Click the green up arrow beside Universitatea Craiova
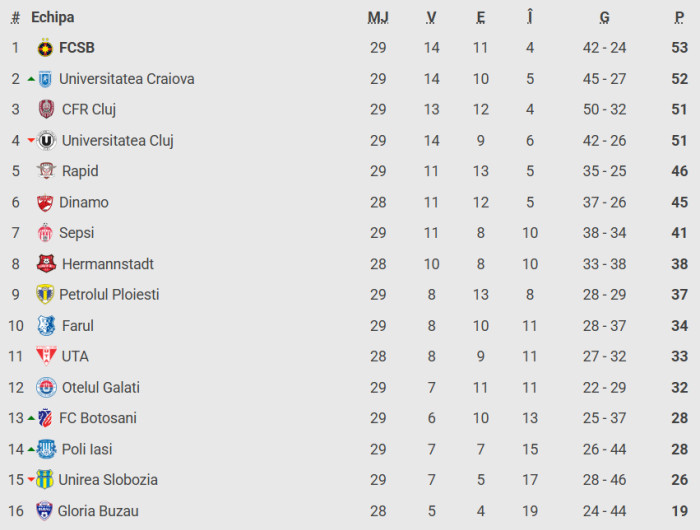 click(x=31, y=79)
